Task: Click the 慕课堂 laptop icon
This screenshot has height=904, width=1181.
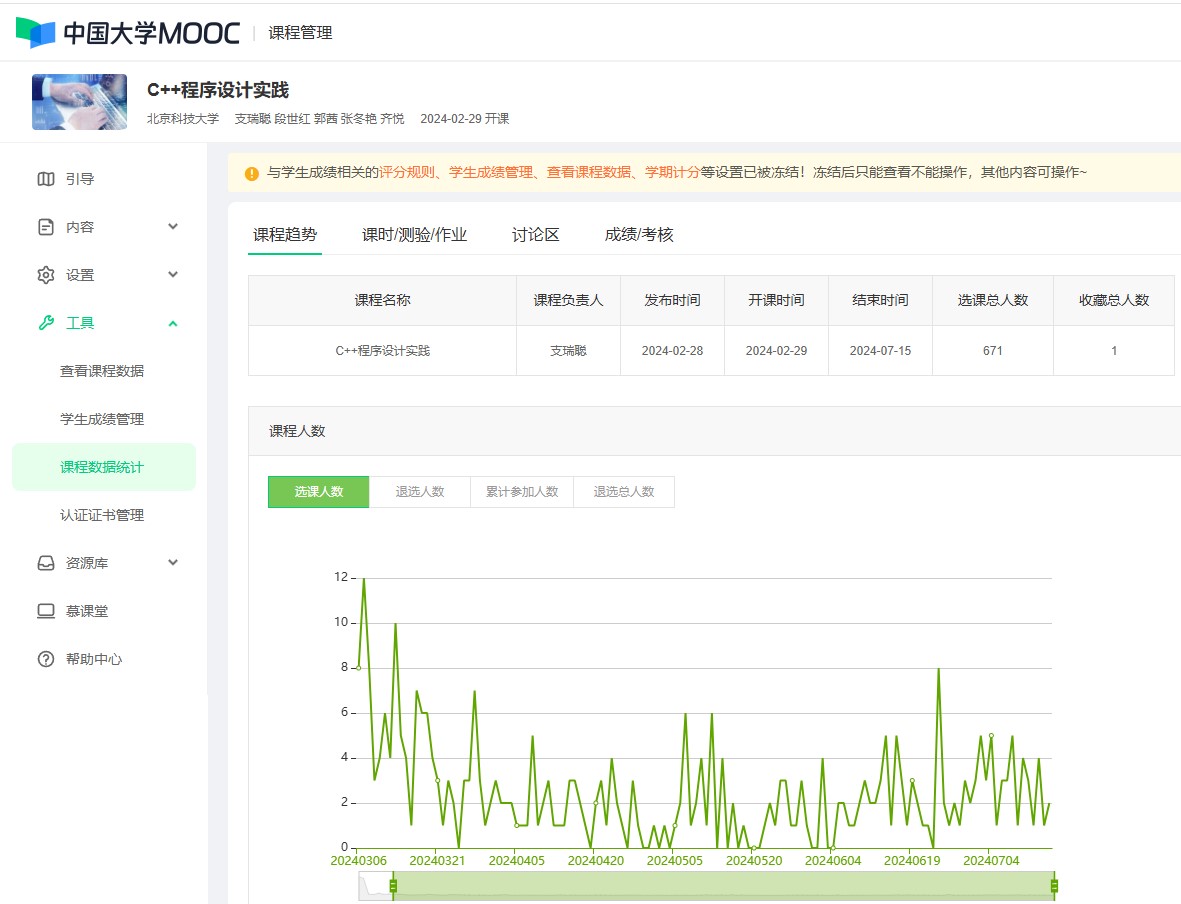Action: click(x=46, y=611)
